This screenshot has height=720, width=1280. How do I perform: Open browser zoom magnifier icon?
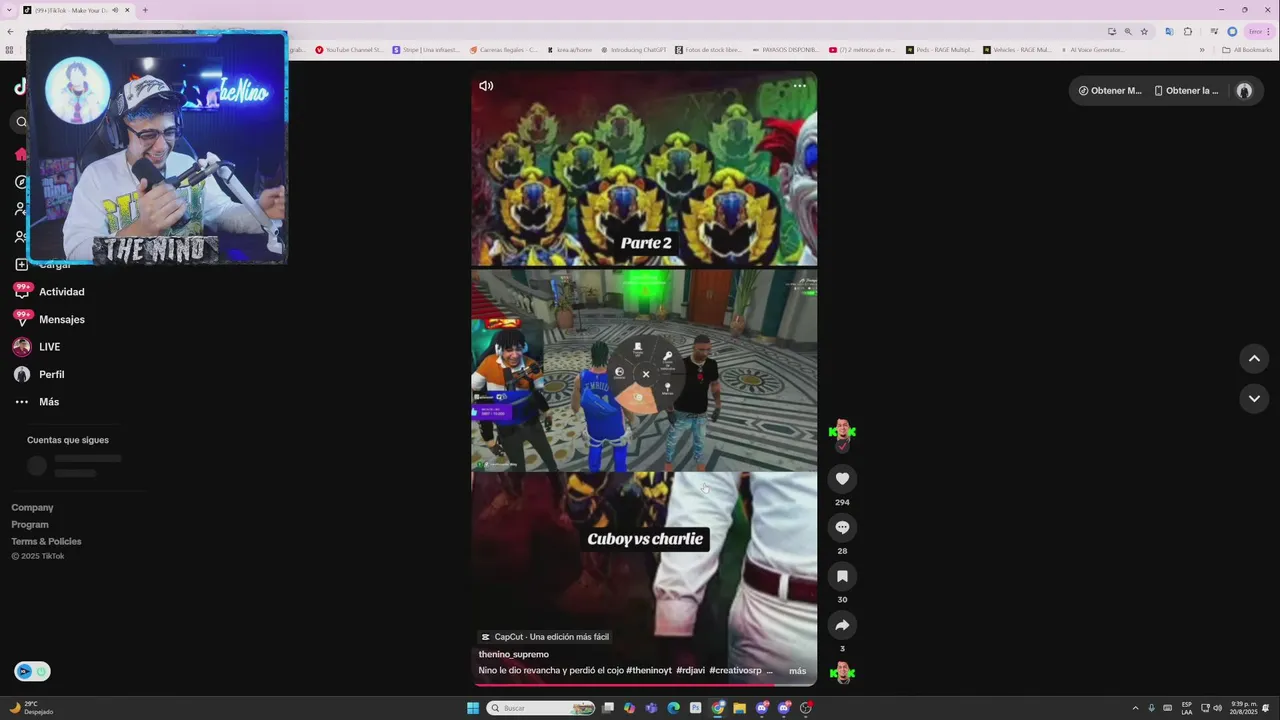point(1128,31)
